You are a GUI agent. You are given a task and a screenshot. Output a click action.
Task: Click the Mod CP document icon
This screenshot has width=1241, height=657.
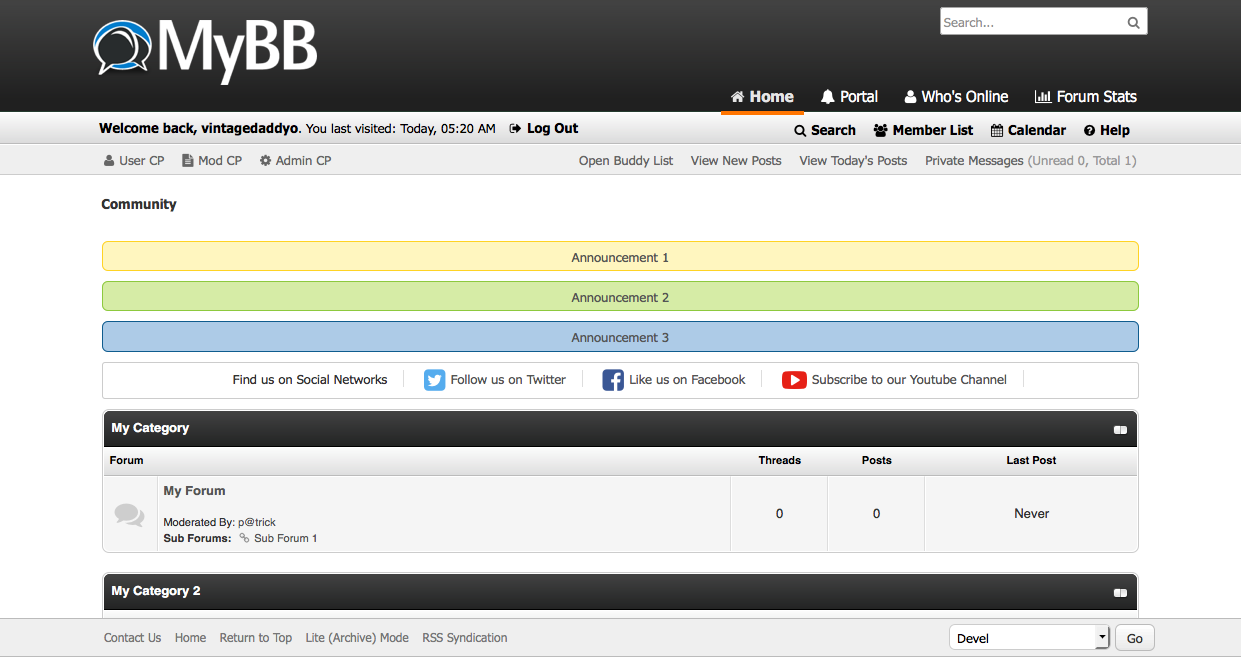[188, 161]
